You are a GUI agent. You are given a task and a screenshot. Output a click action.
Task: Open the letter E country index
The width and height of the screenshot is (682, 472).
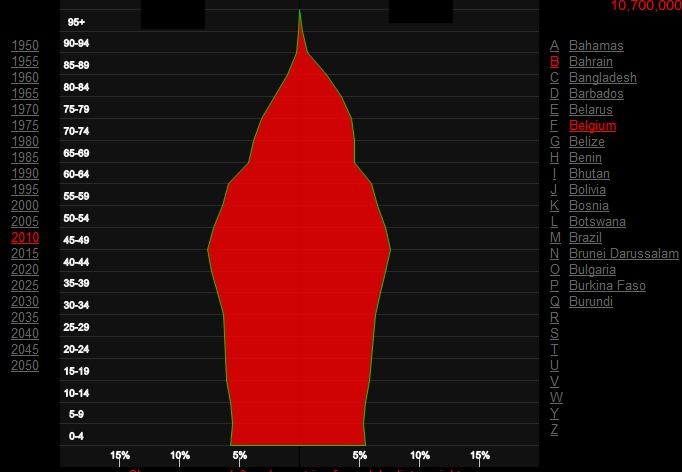click(554, 109)
